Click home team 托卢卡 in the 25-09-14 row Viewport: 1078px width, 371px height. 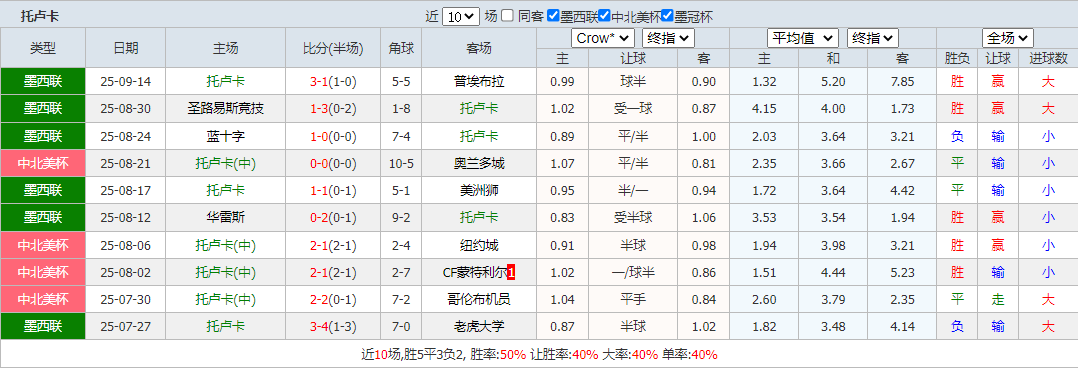pos(226,82)
